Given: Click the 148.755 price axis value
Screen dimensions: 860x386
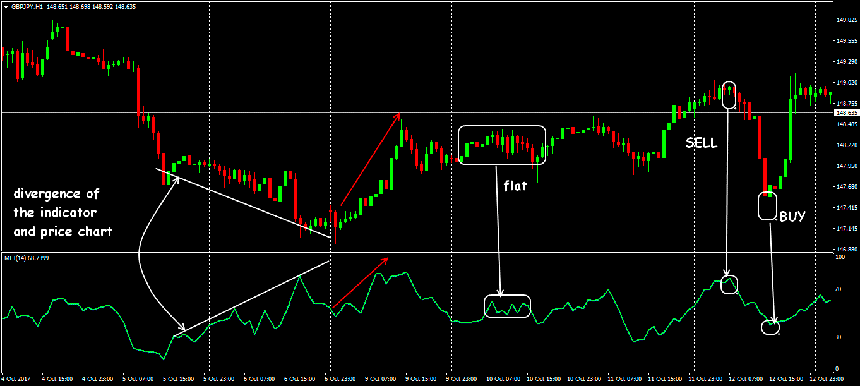Looking at the screenshot, I should coord(847,103).
